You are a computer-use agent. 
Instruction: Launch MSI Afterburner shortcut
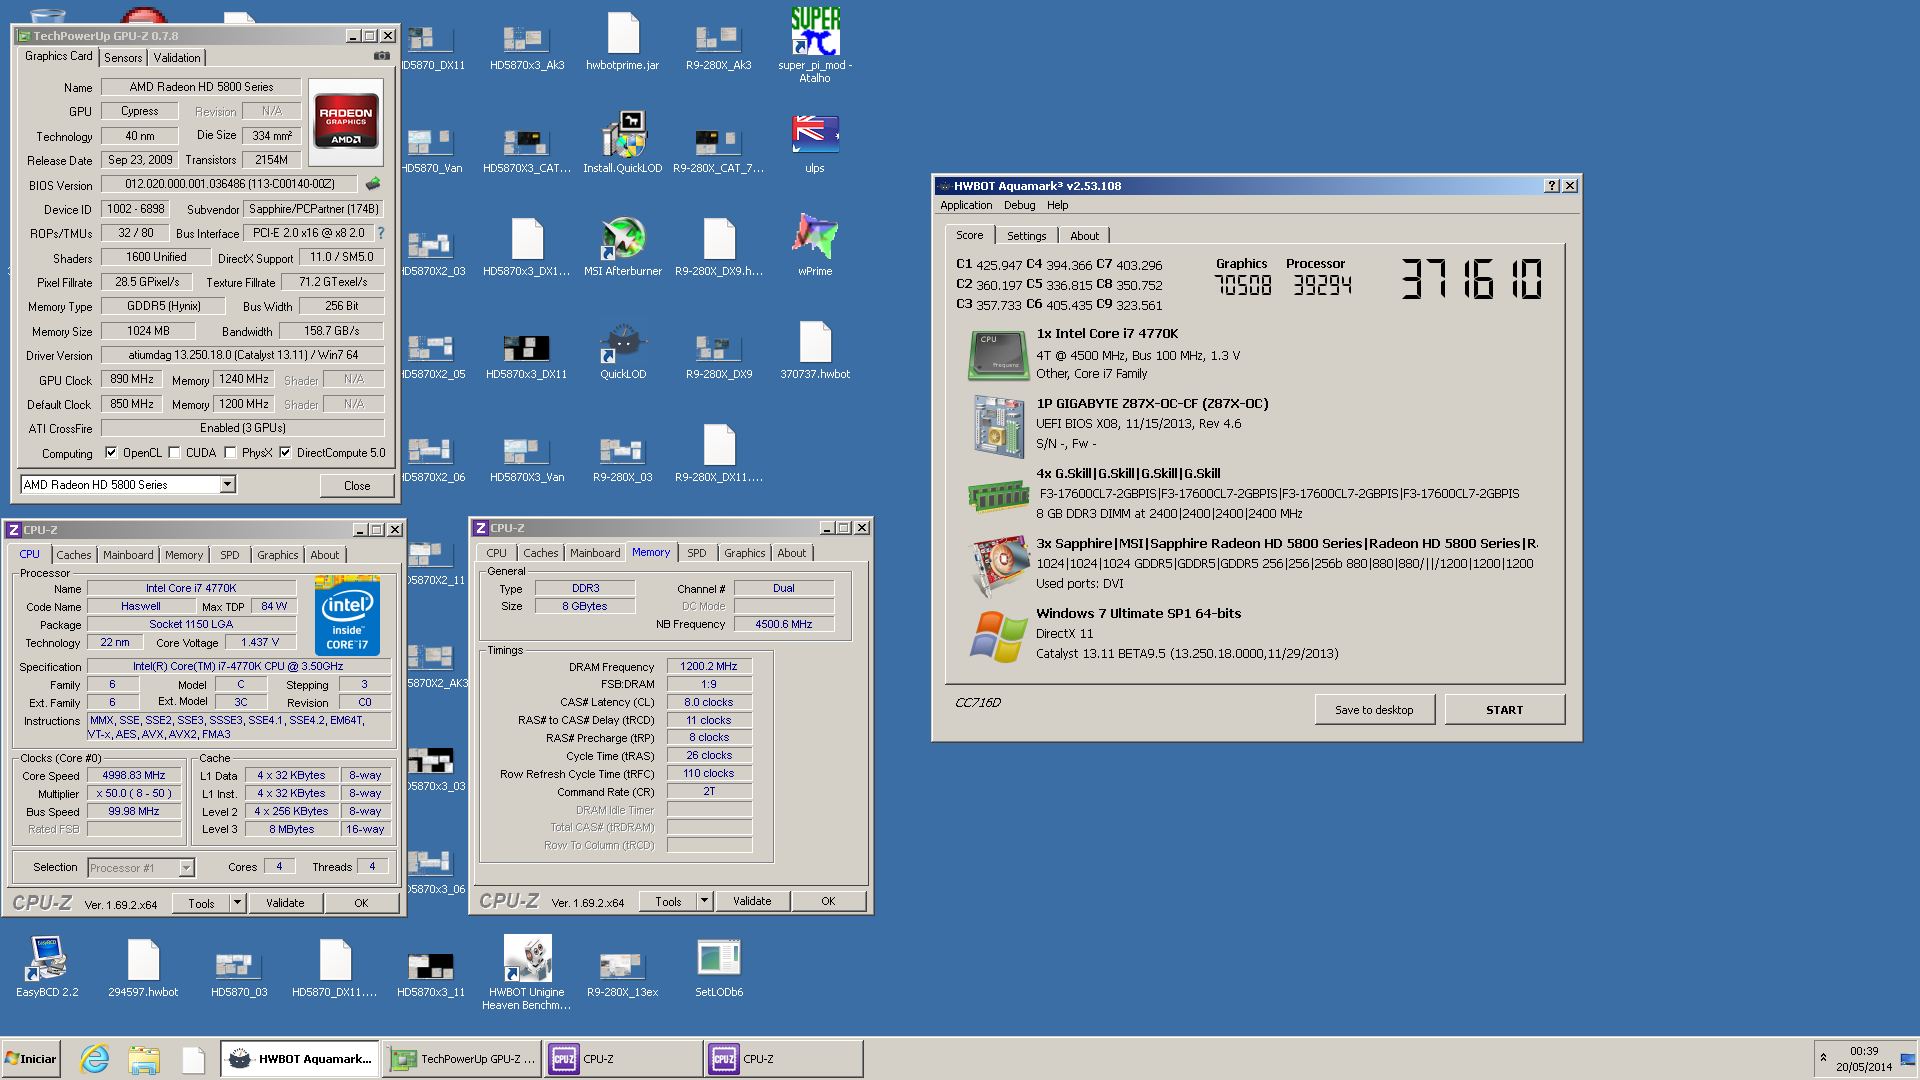click(623, 246)
